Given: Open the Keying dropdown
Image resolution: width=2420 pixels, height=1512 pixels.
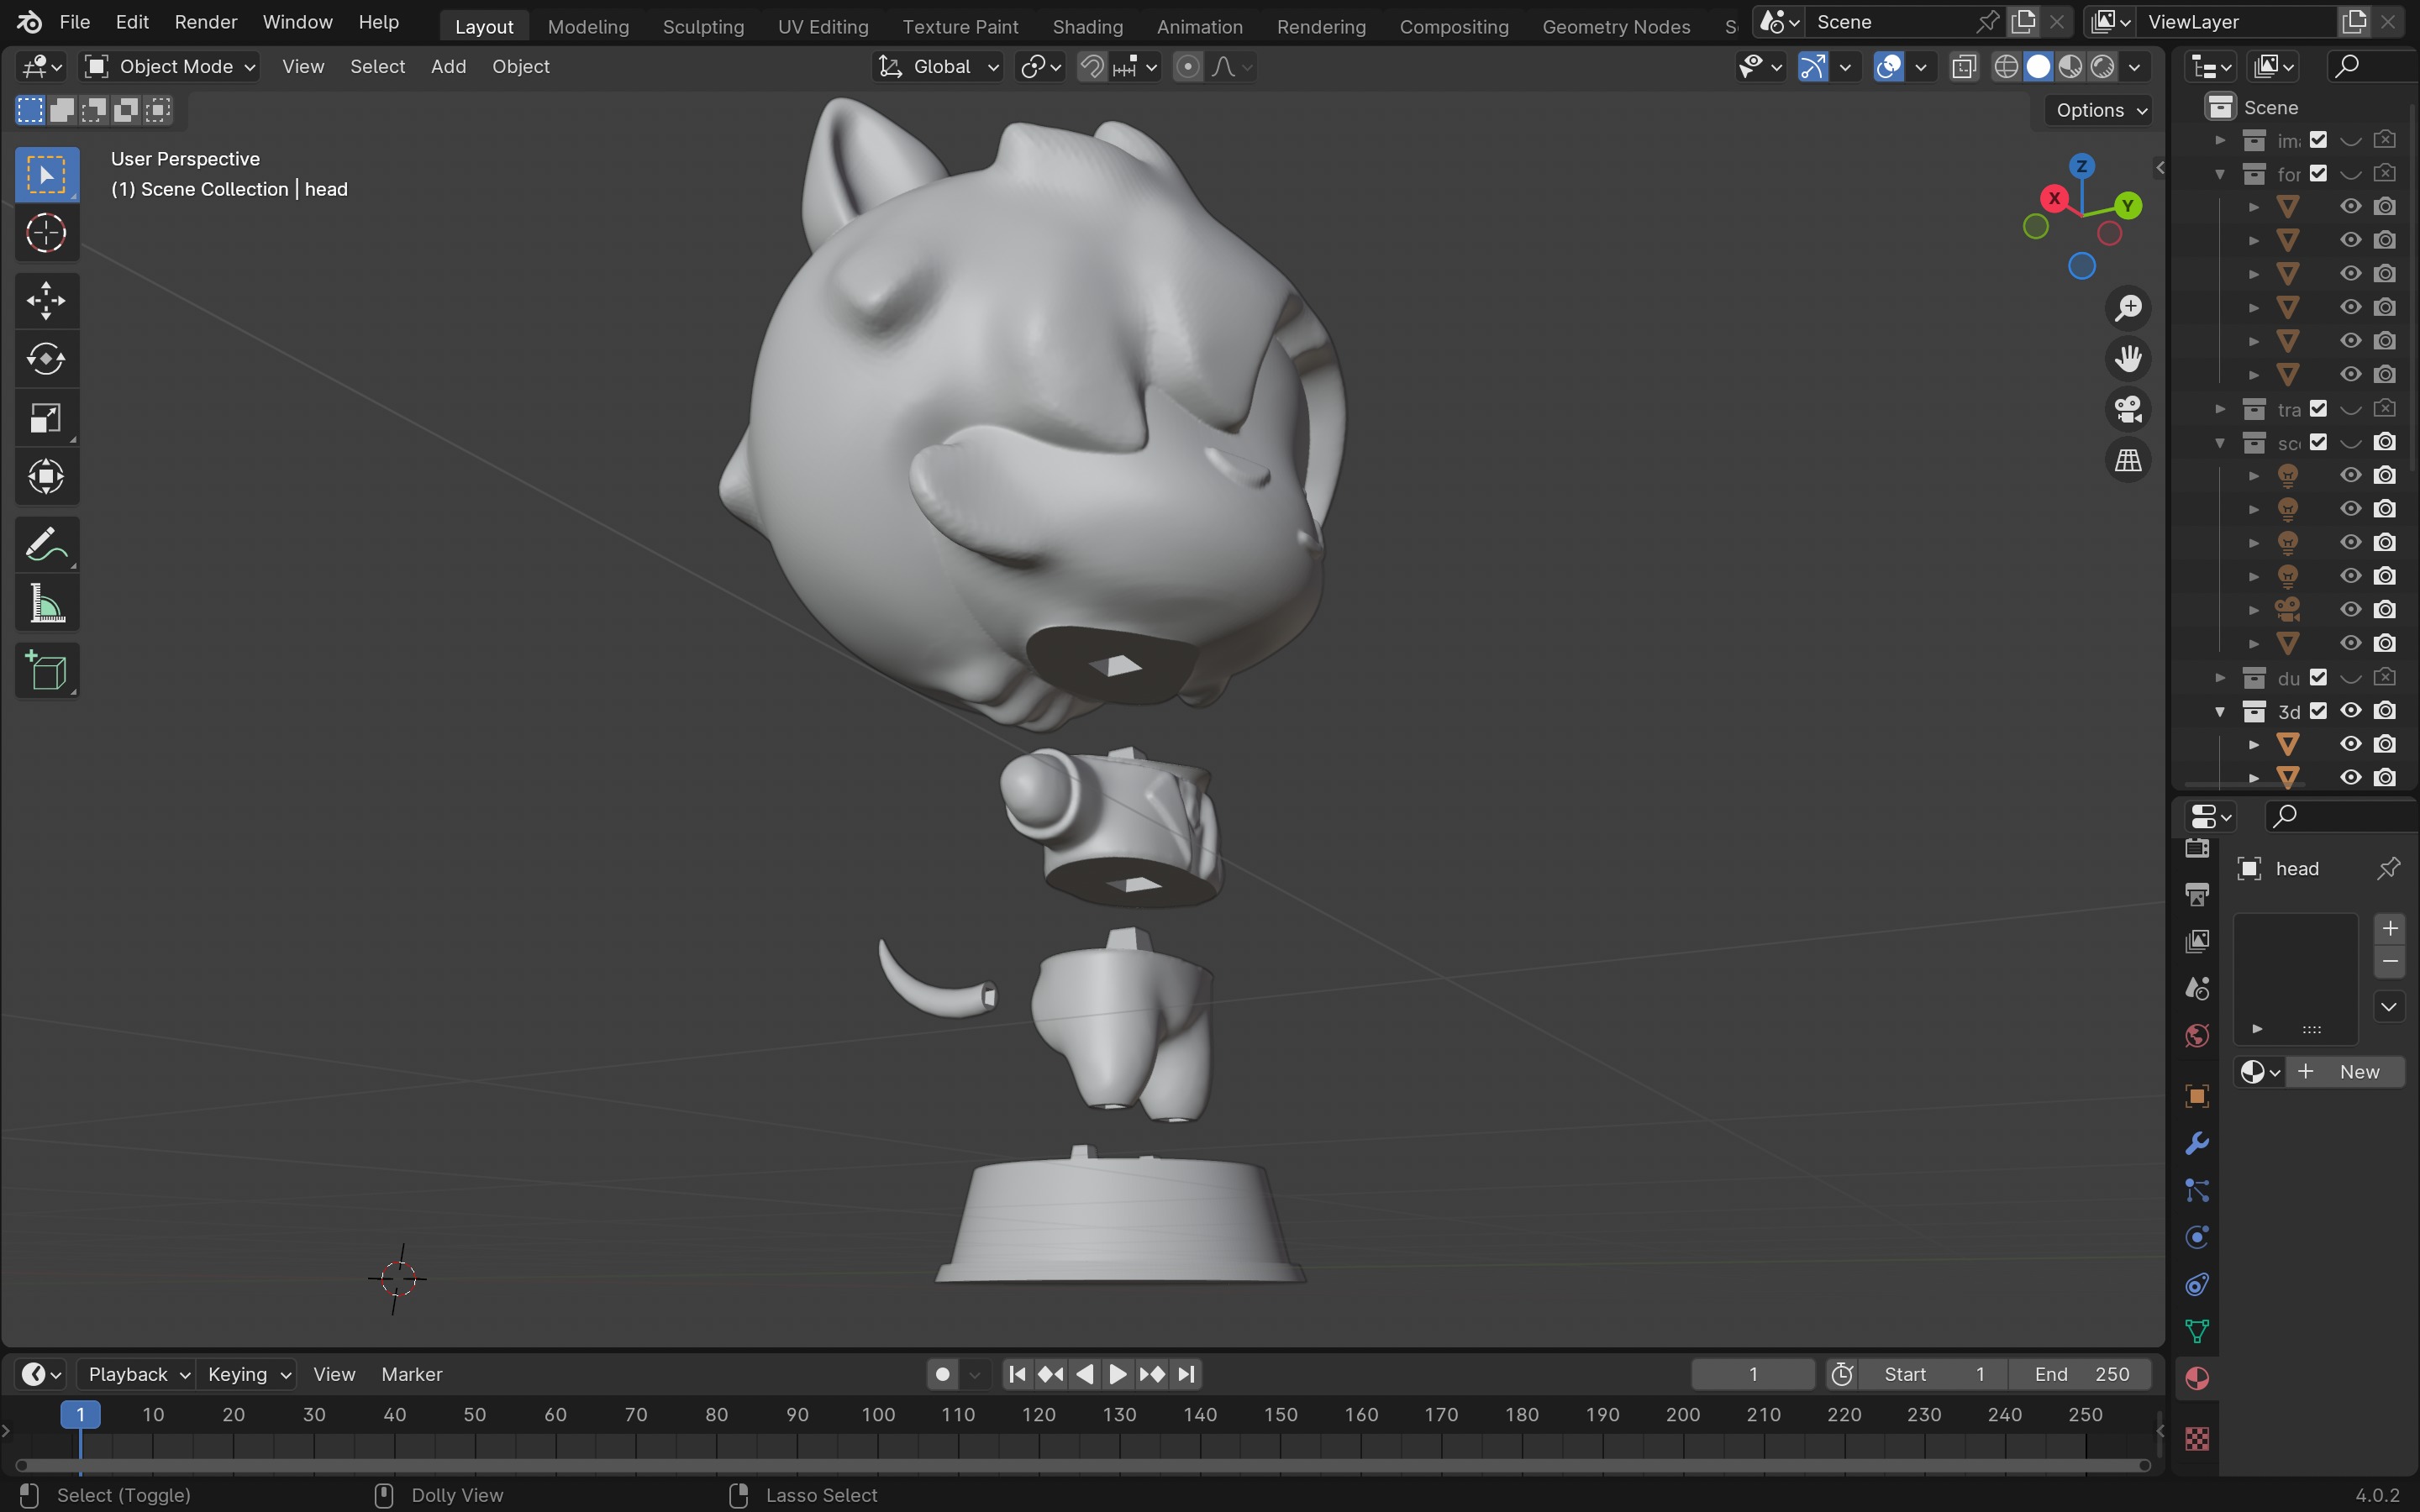Looking at the screenshot, I should (247, 1374).
